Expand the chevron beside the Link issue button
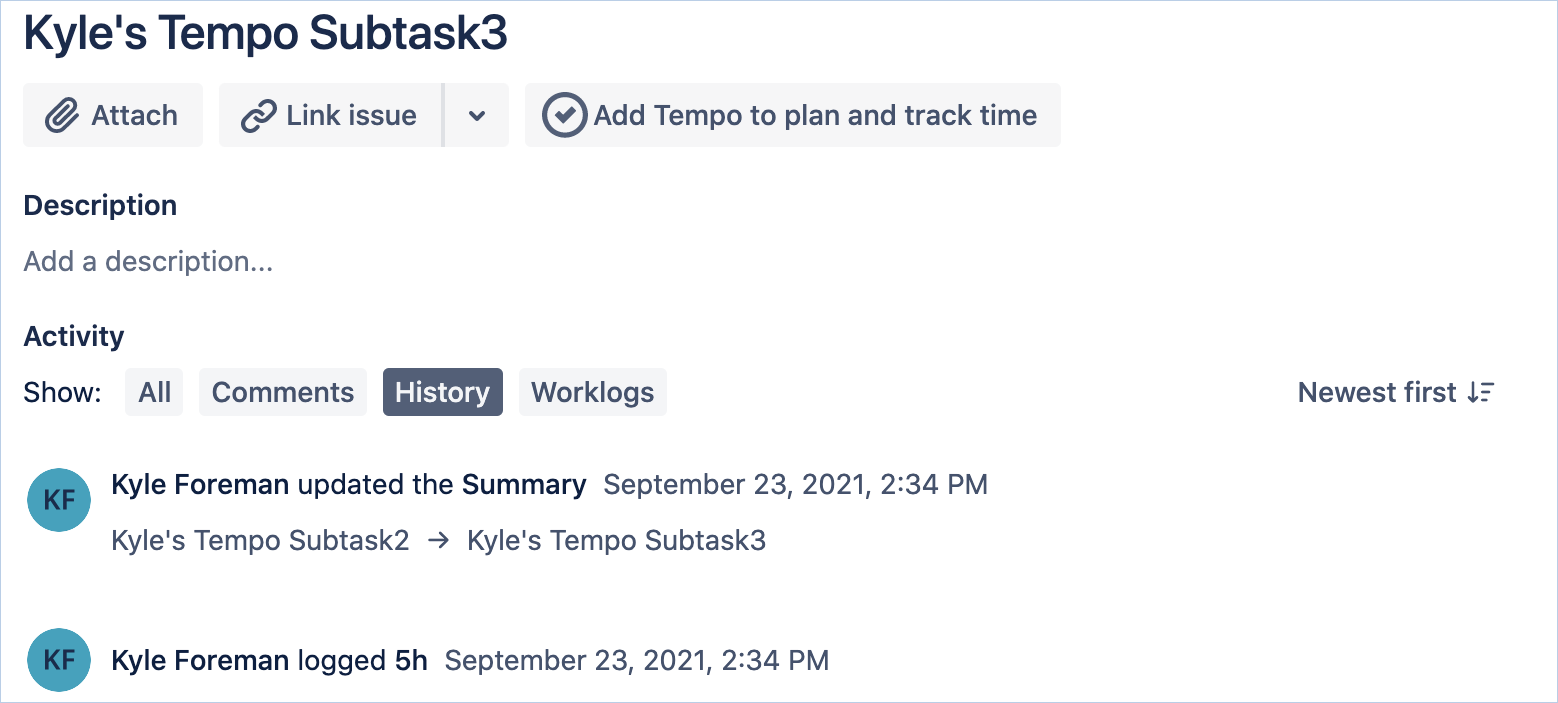 pyautogui.click(x=477, y=115)
